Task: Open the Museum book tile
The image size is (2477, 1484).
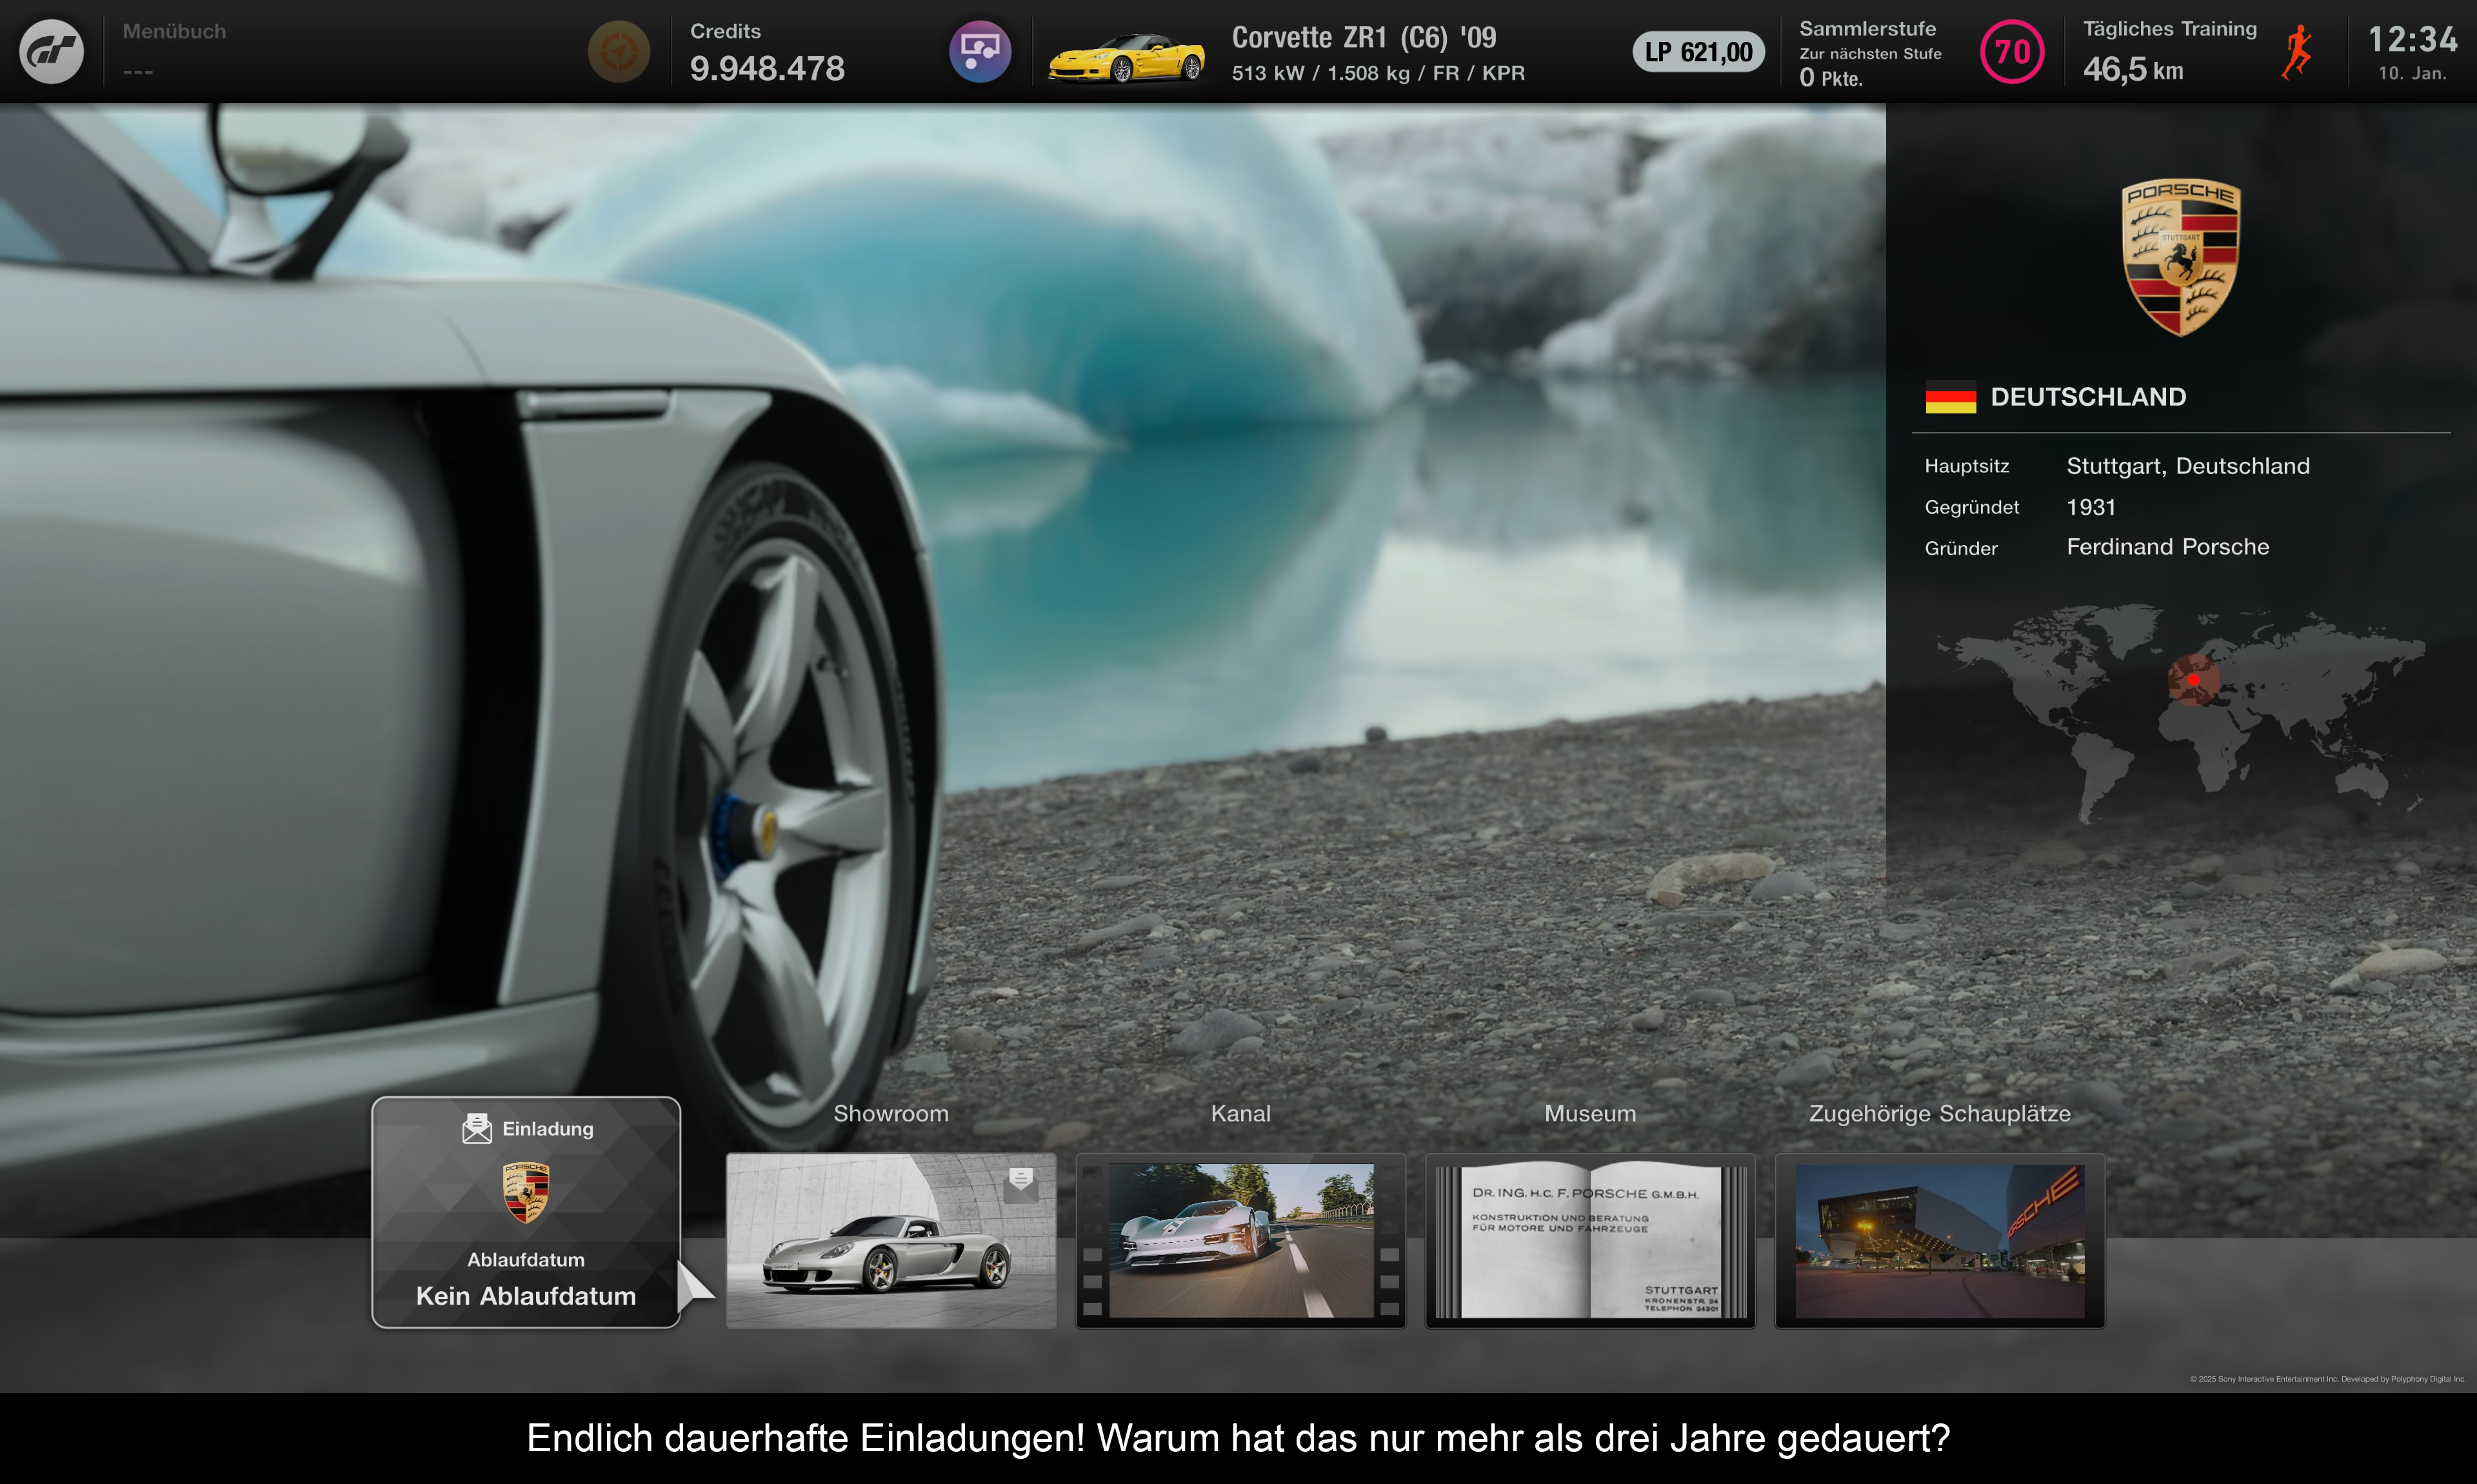Action: point(1590,1240)
